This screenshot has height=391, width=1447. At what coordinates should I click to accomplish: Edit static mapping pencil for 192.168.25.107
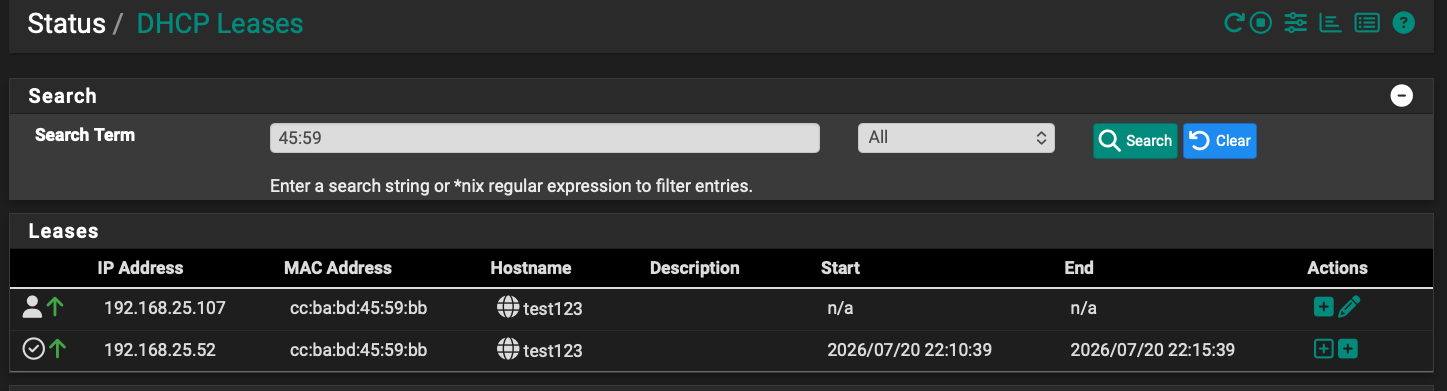click(1349, 308)
